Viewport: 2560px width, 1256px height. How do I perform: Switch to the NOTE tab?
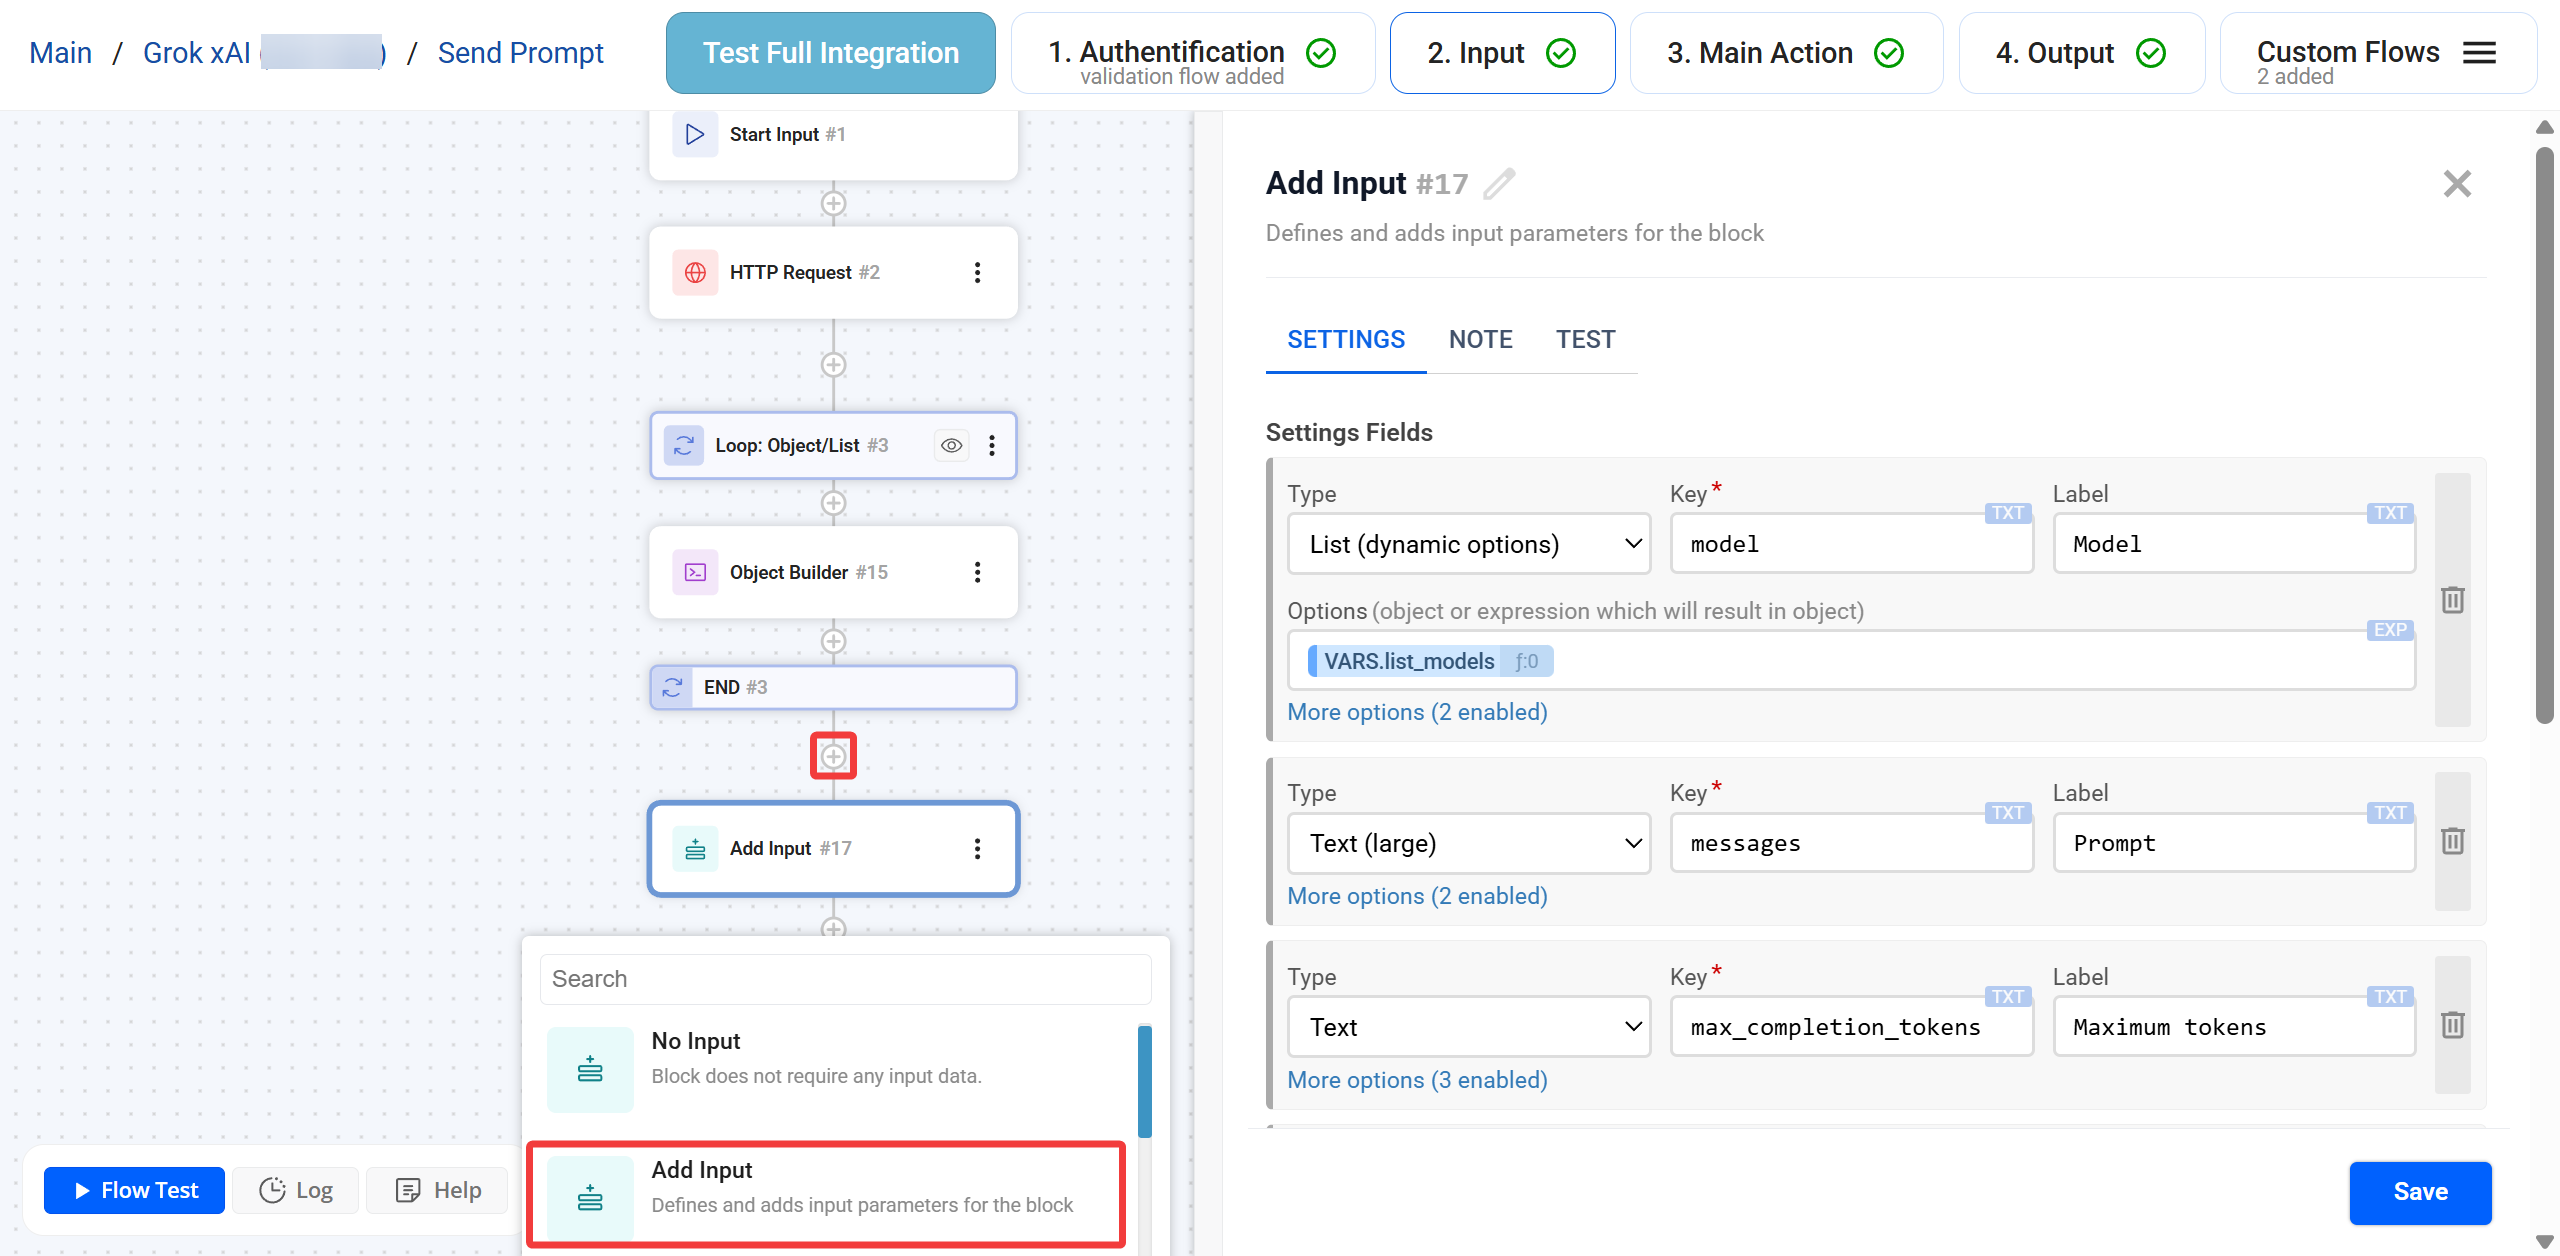point(1480,339)
